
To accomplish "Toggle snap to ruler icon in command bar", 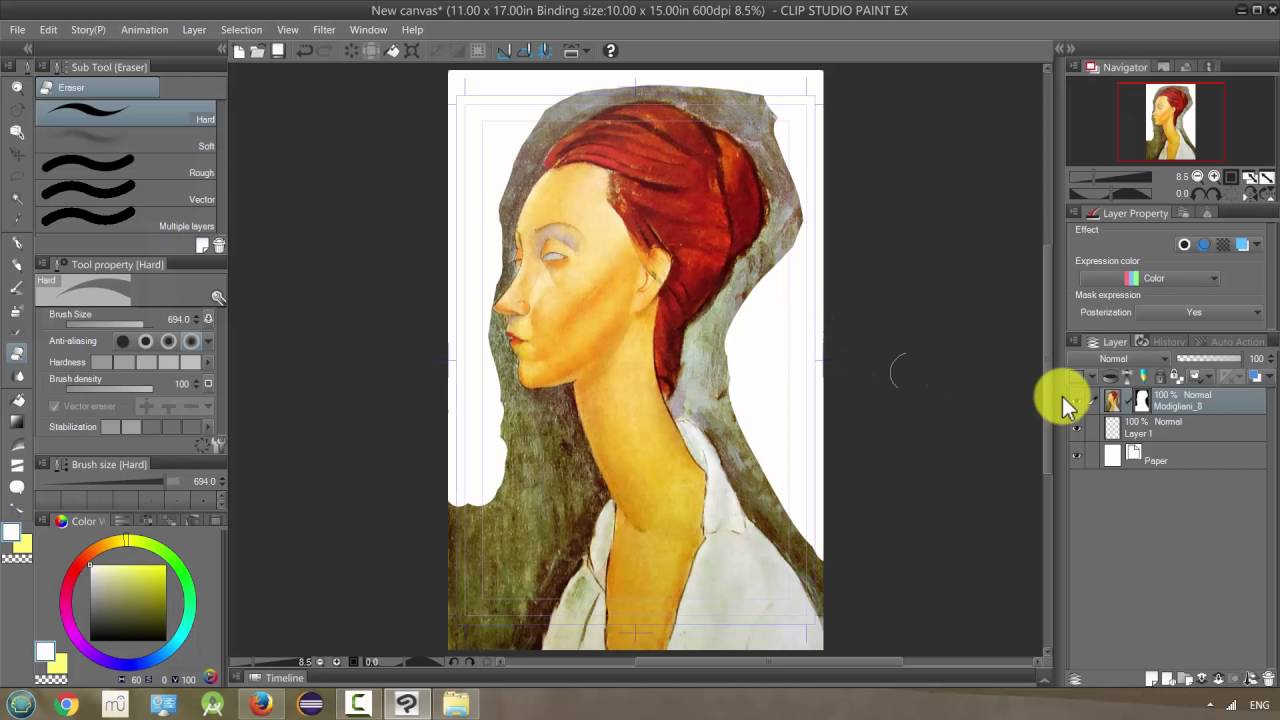I will pos(505,51).
